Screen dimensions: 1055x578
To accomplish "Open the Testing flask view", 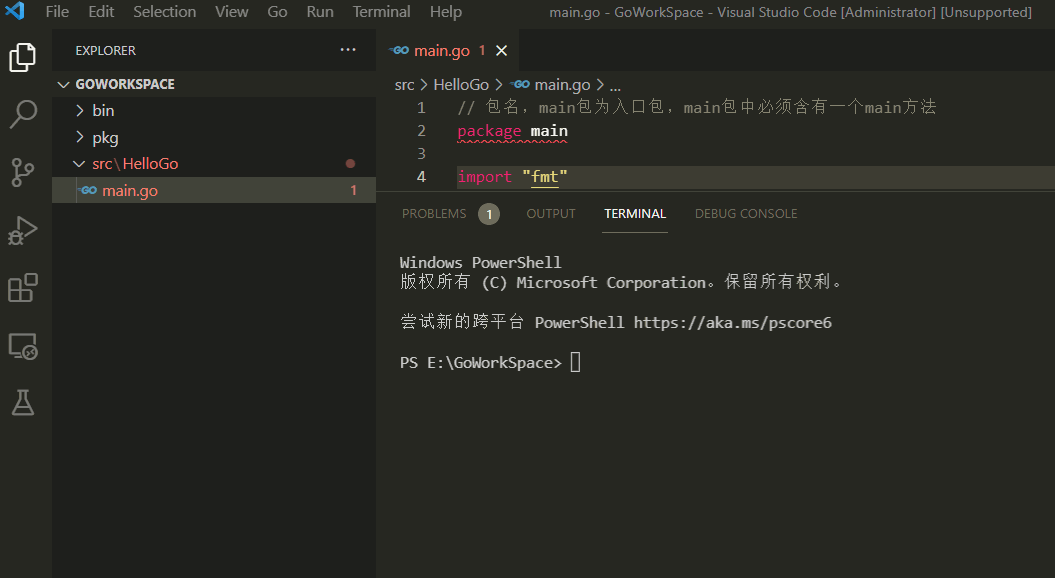I will [x=23, y=402].
